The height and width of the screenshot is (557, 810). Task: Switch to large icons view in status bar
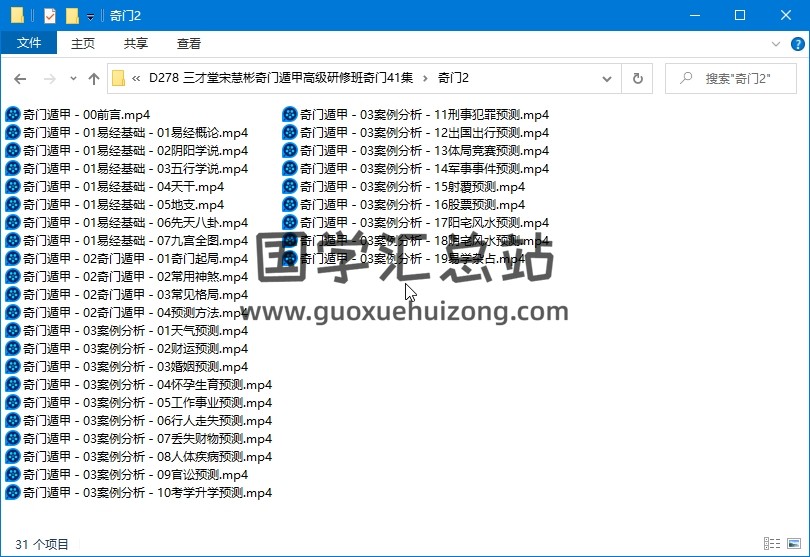tap(794, 544)
